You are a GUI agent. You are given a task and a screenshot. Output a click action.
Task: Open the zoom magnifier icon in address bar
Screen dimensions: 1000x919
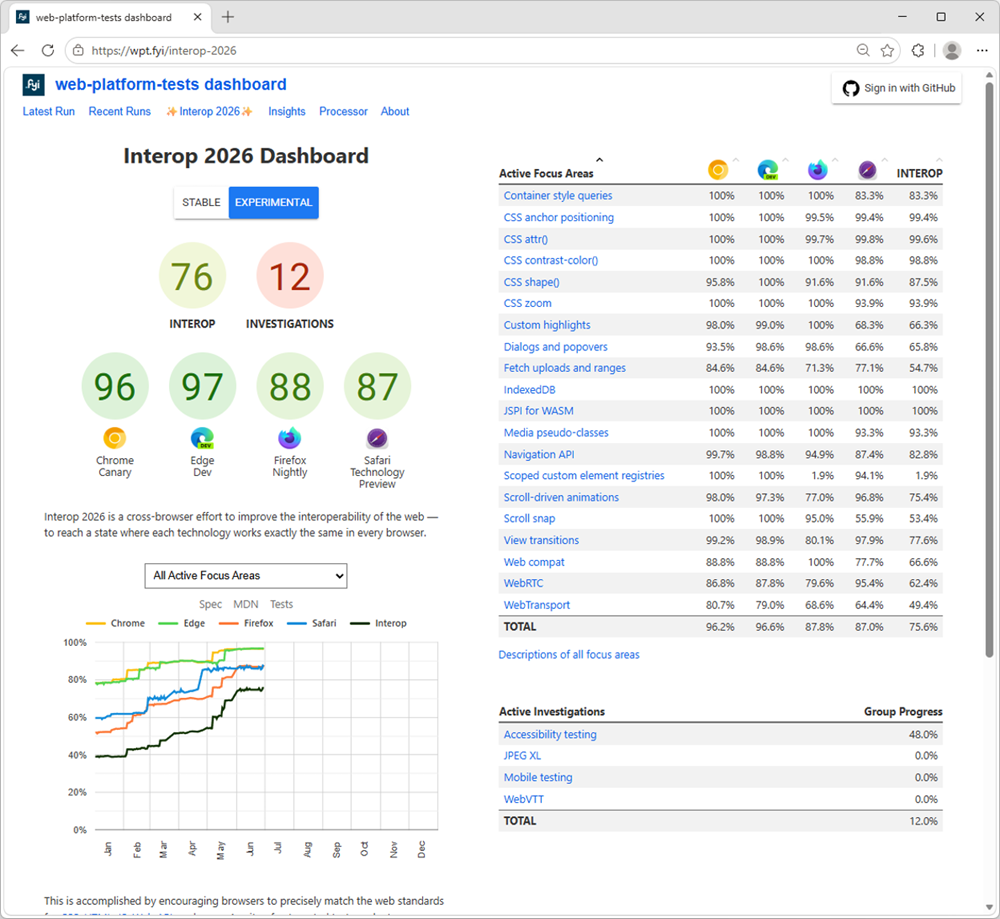pyautogui.click(x=863, y=50)
